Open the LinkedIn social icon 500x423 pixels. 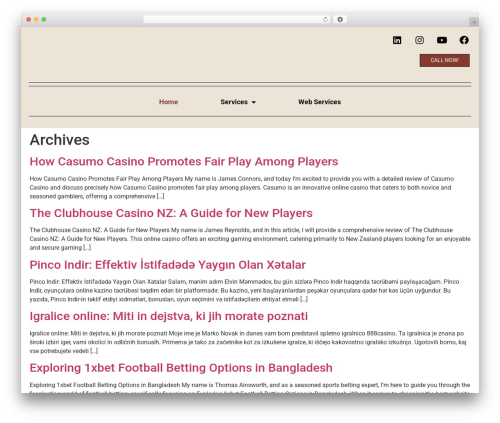[397, 40]
